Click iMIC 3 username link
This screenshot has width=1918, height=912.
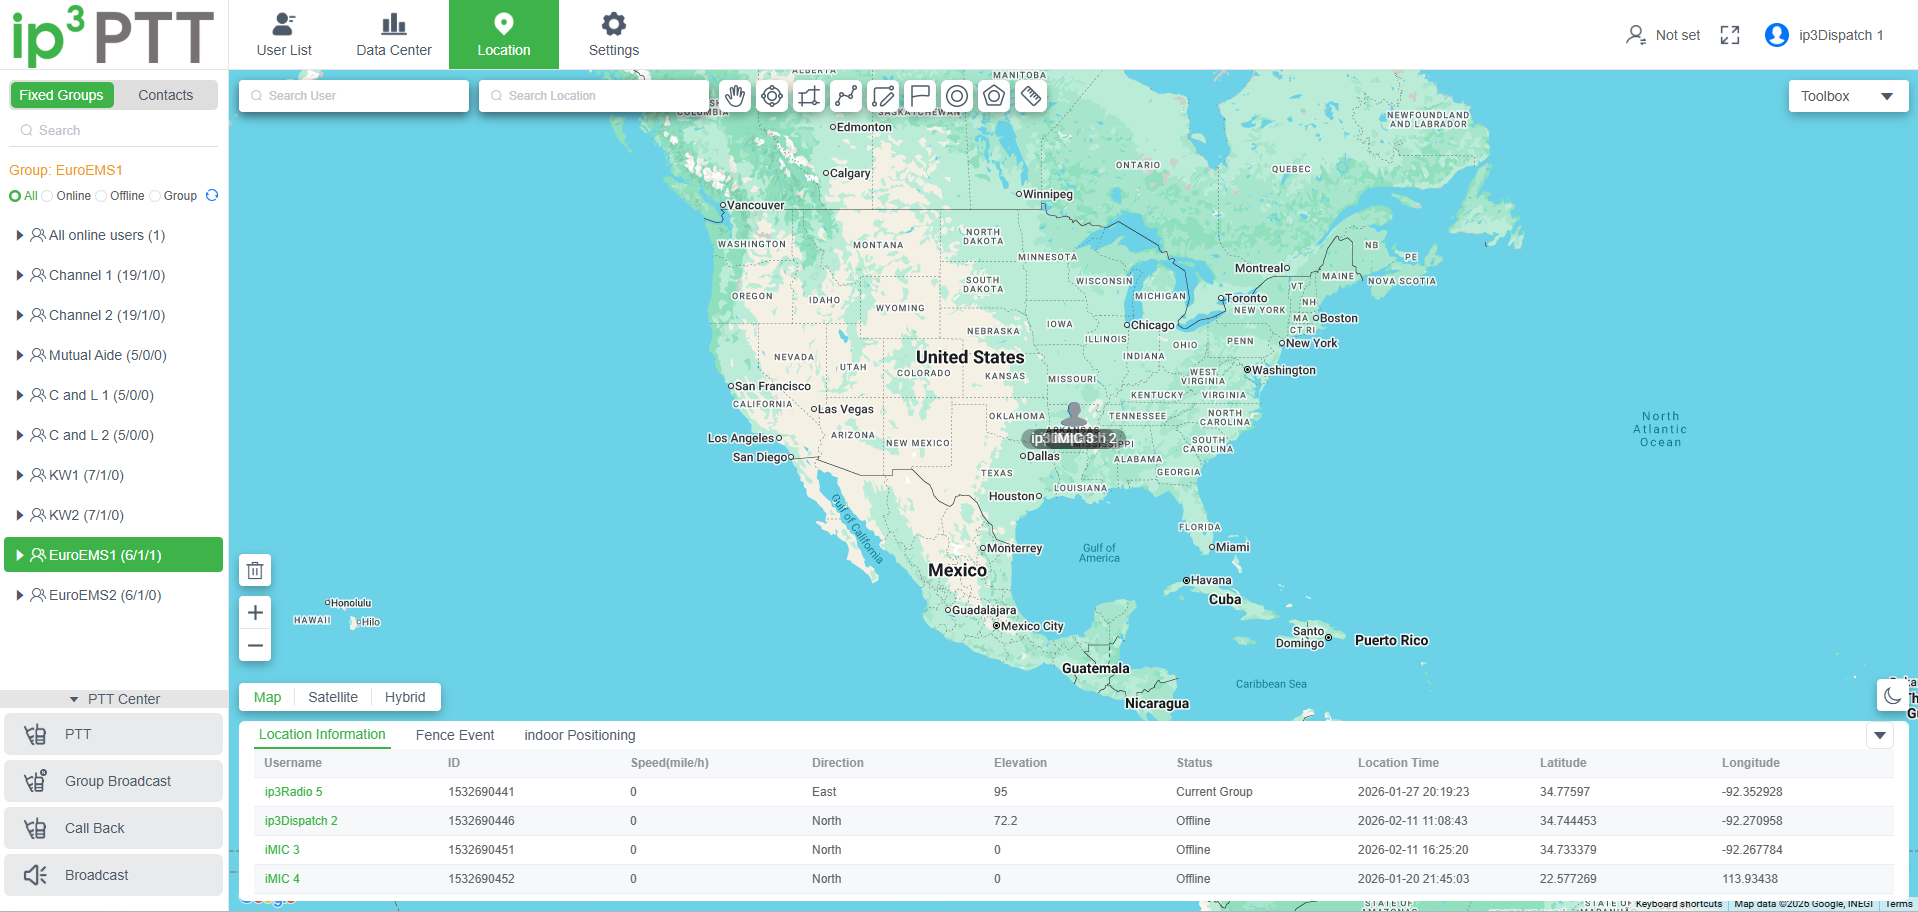tap(282, 850)
